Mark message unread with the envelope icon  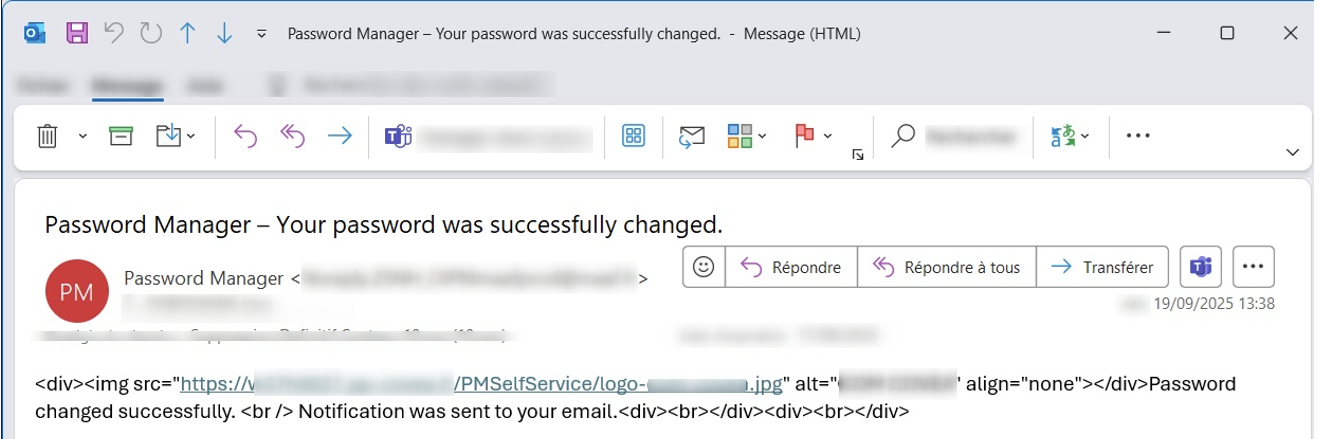point(692,136)
